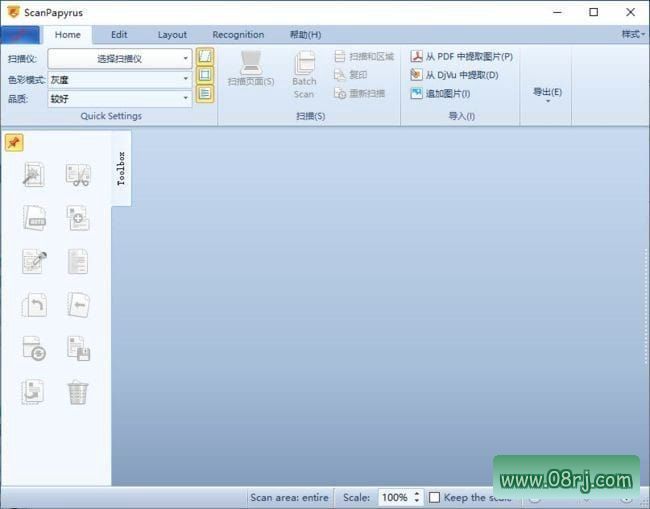Viewport: 650px width, 509px height.
Task: Click the page with pen edit icon
Action: click(34, 262)
